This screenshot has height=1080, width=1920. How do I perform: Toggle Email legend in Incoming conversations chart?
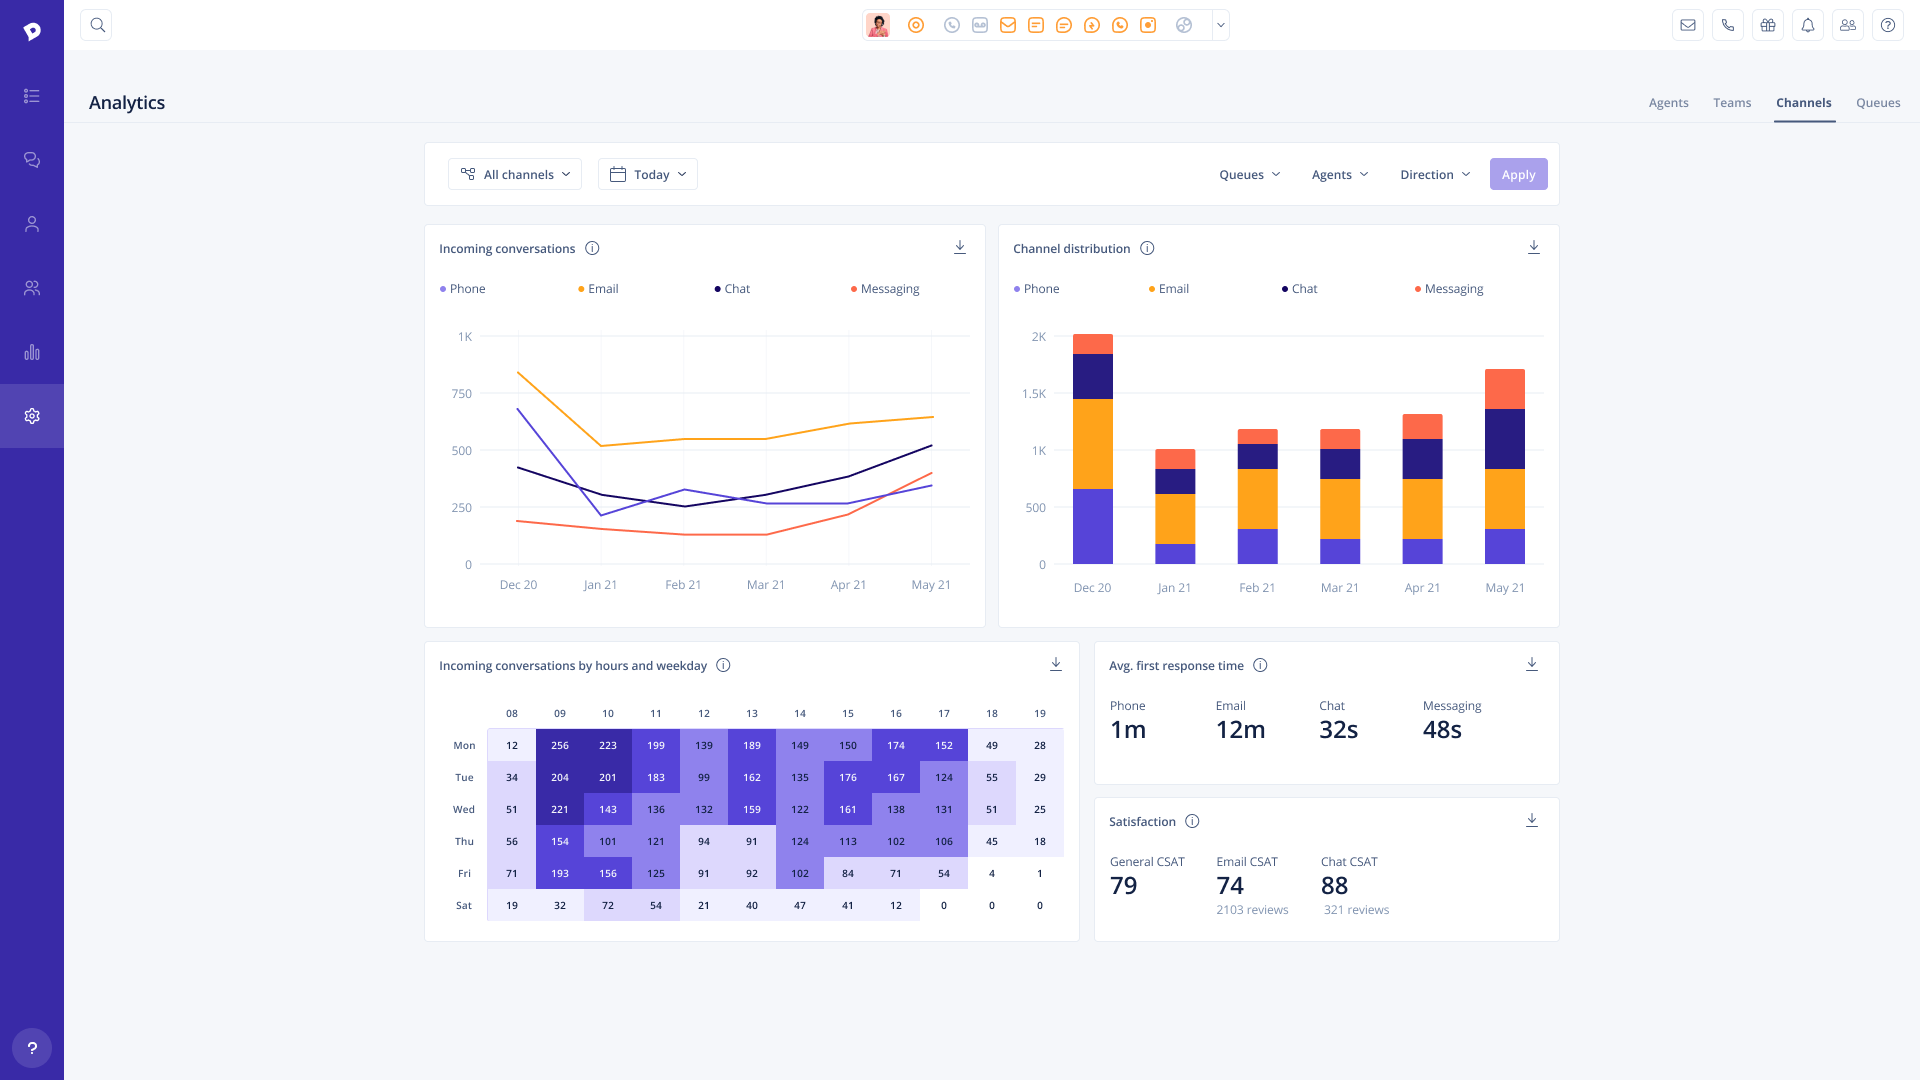coord(598,289)
